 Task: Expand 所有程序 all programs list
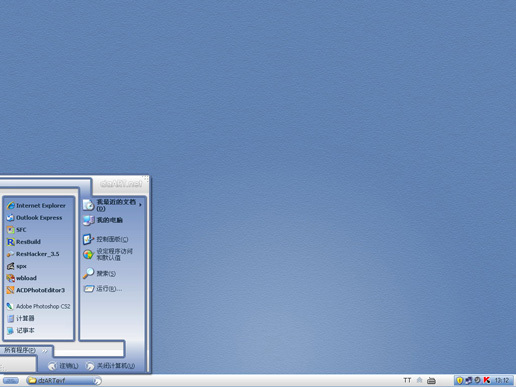pos(25,350)
